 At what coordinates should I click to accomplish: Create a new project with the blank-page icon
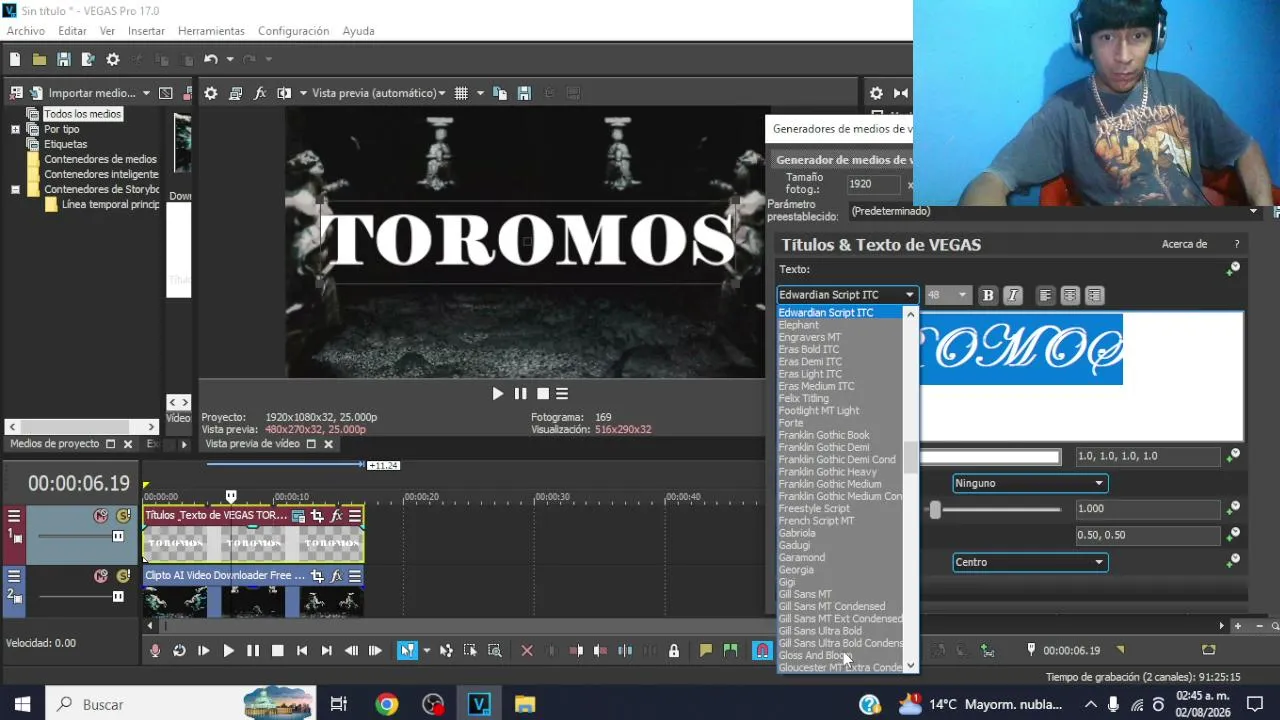pyautogui.click(x=15, y=60)
